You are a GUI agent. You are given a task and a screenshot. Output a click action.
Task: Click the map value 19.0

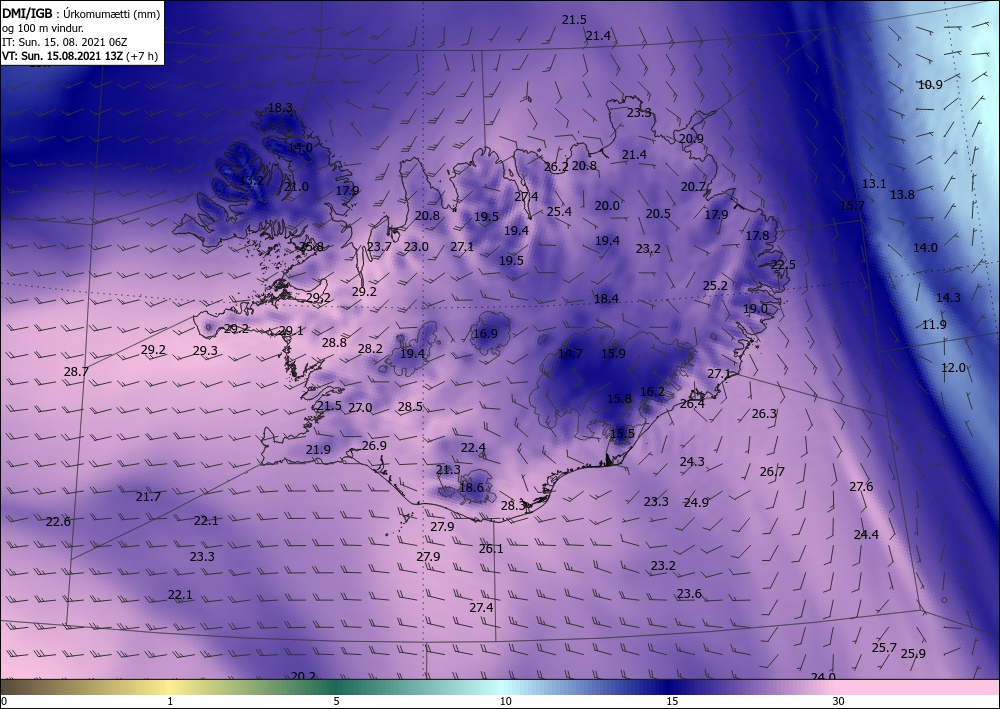[x=755, y=309]
